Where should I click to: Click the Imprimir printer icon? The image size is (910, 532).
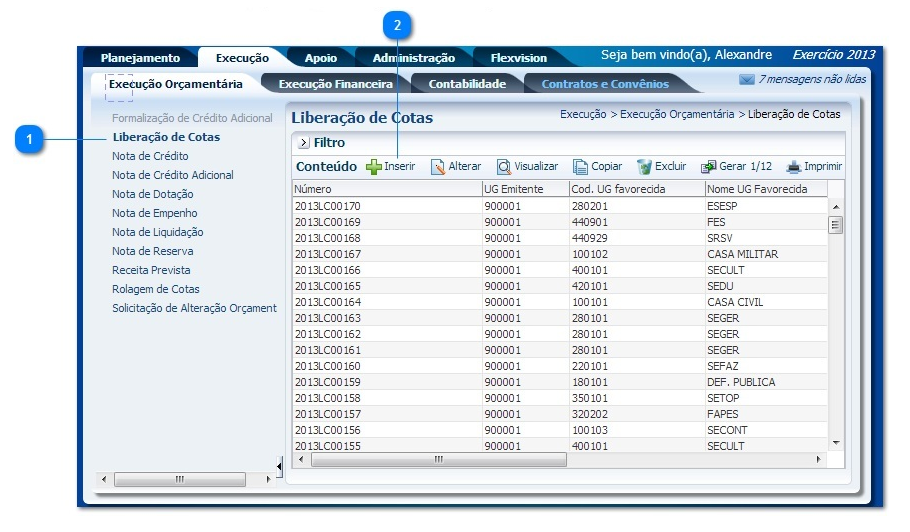point(794,167)
